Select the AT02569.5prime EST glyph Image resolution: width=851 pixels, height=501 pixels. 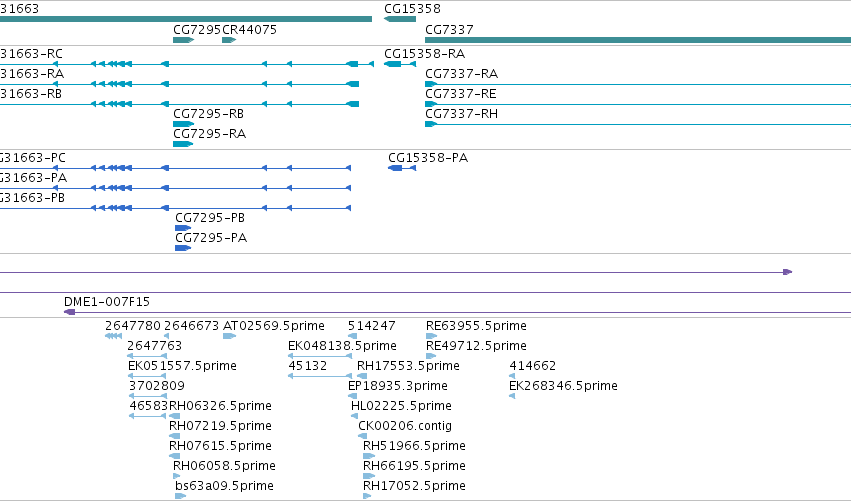tap(230, 336)
